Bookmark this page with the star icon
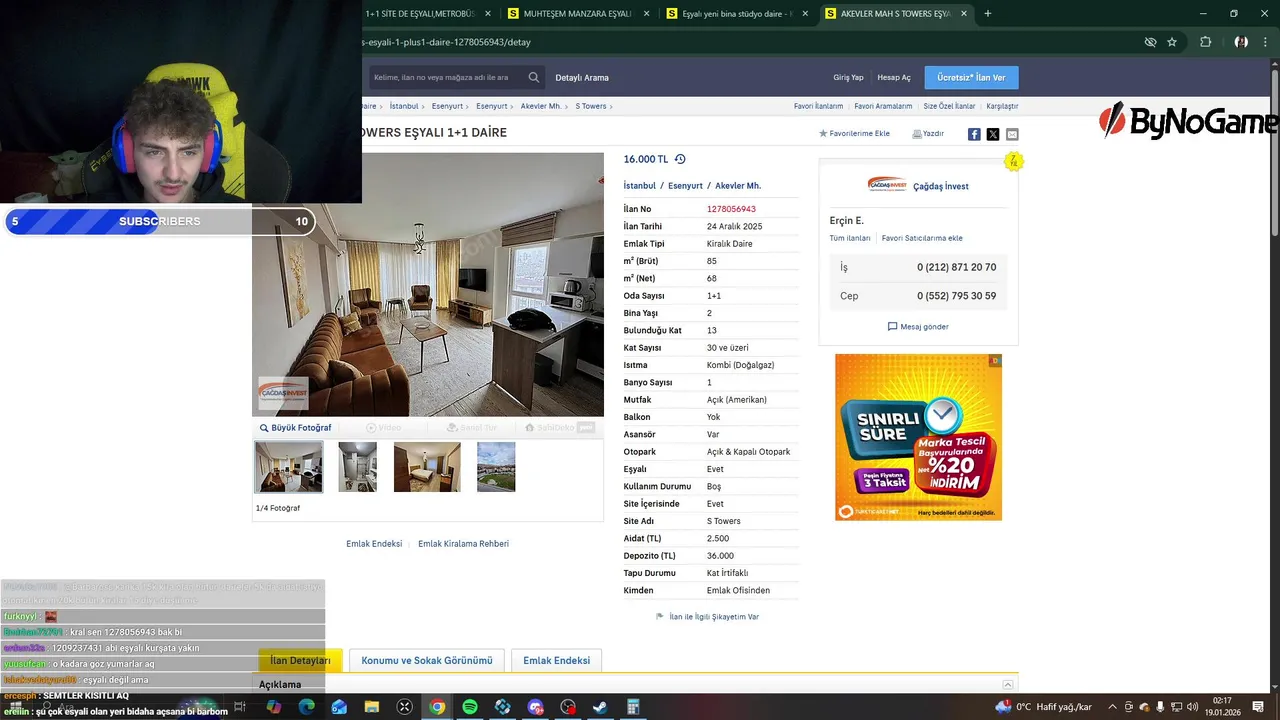 click(x=1172, y=42)
